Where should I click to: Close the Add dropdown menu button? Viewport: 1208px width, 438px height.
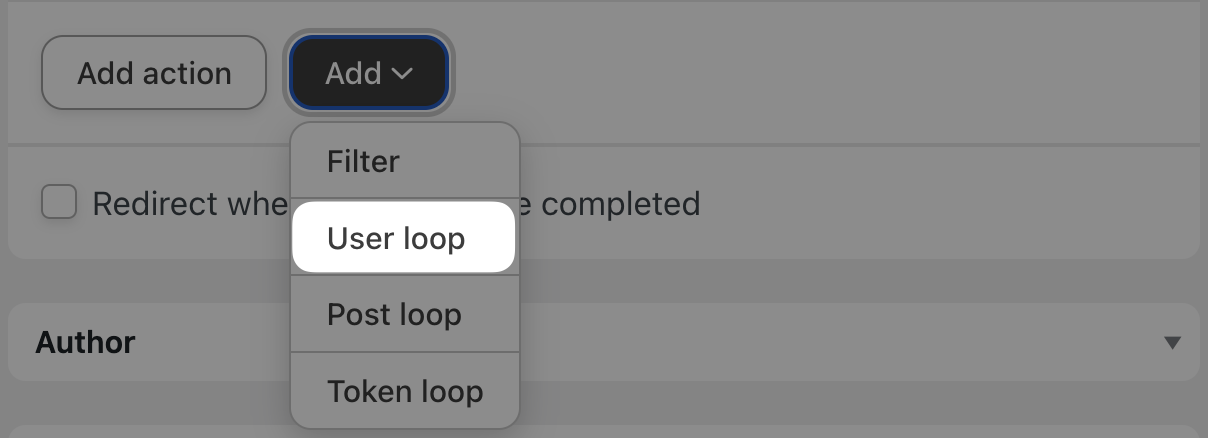tap(369, 73)
